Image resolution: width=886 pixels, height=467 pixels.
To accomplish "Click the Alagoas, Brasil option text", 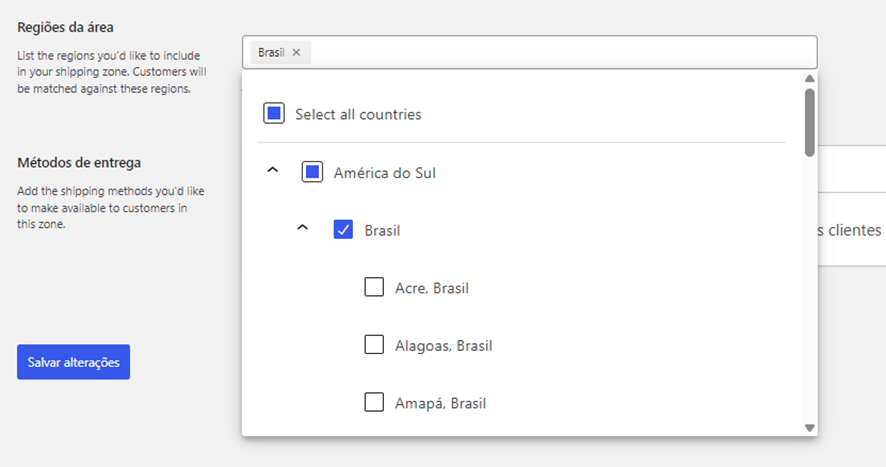I will tap(444, 346).
